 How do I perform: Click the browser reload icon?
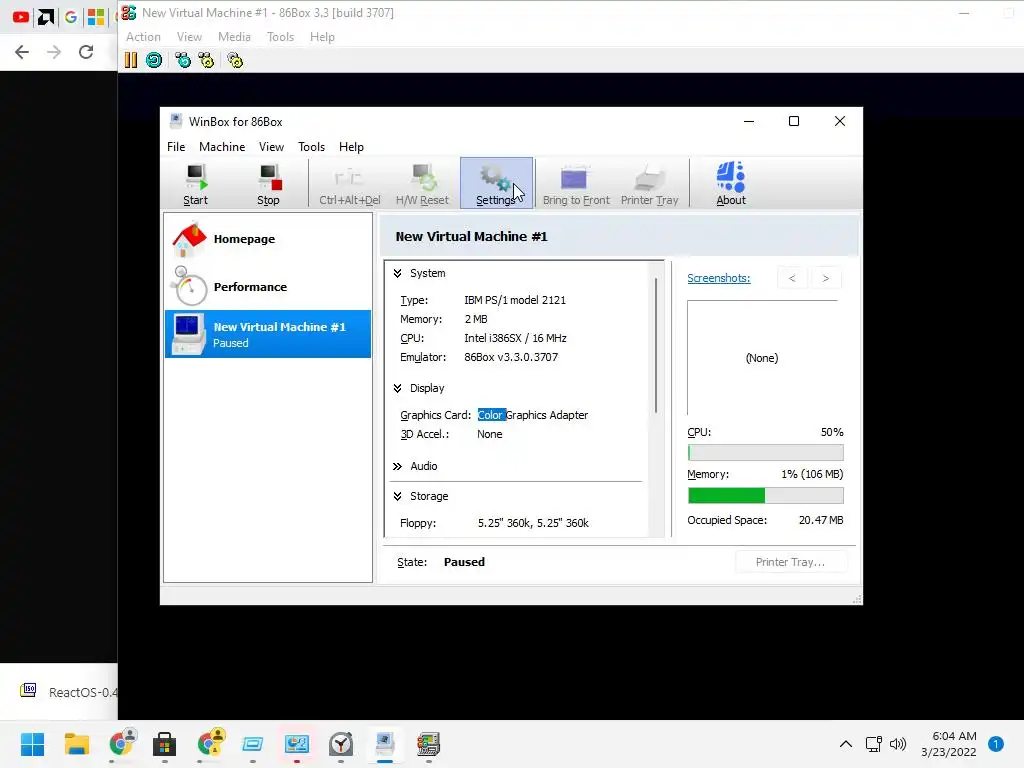pos(86,52)
